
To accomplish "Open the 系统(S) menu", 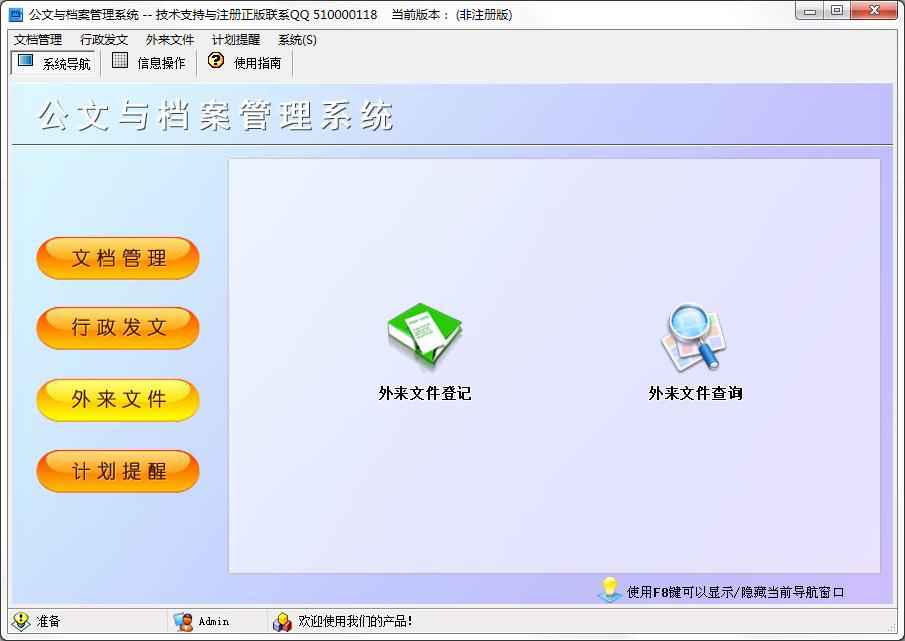I will point(297,40).
